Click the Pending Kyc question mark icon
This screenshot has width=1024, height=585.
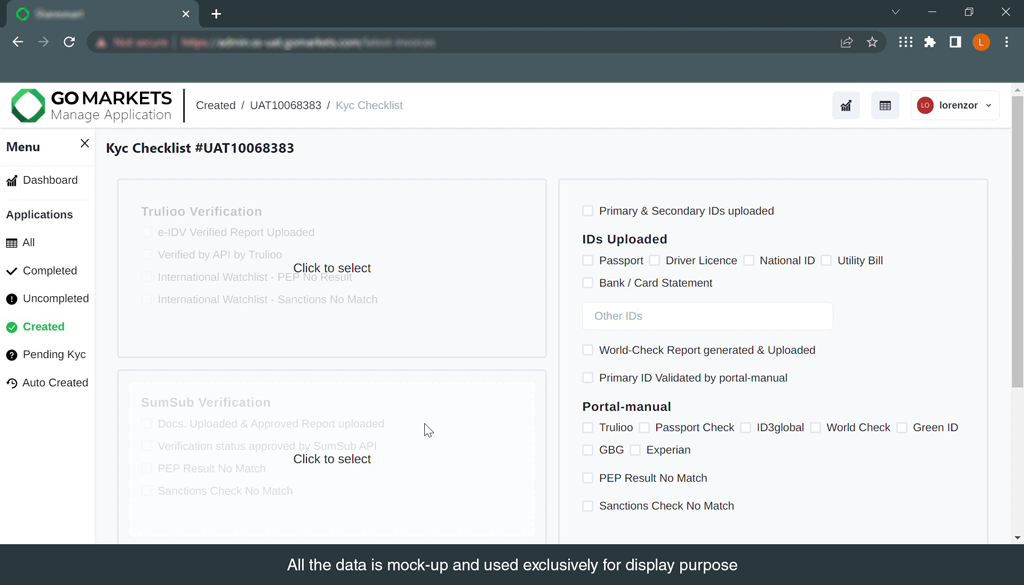click(12, 355)
